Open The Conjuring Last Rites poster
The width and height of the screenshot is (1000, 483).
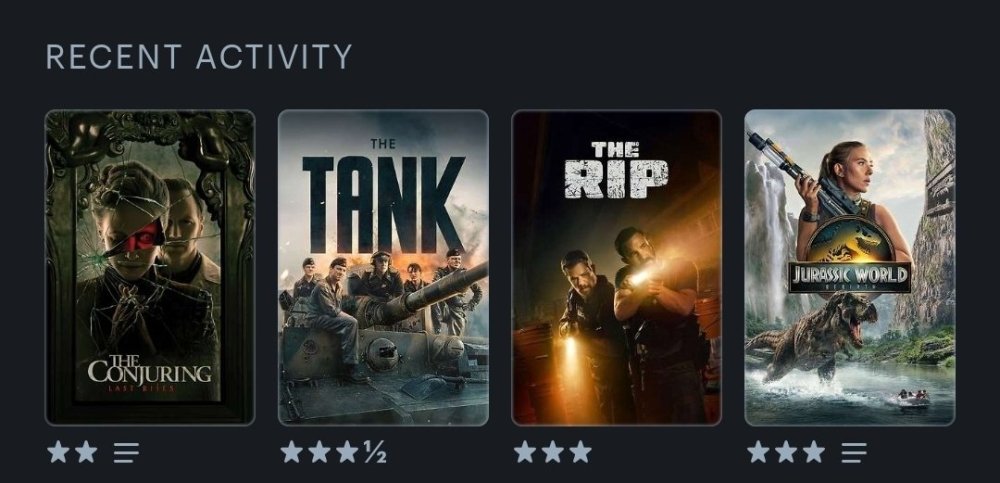point(150,267)
